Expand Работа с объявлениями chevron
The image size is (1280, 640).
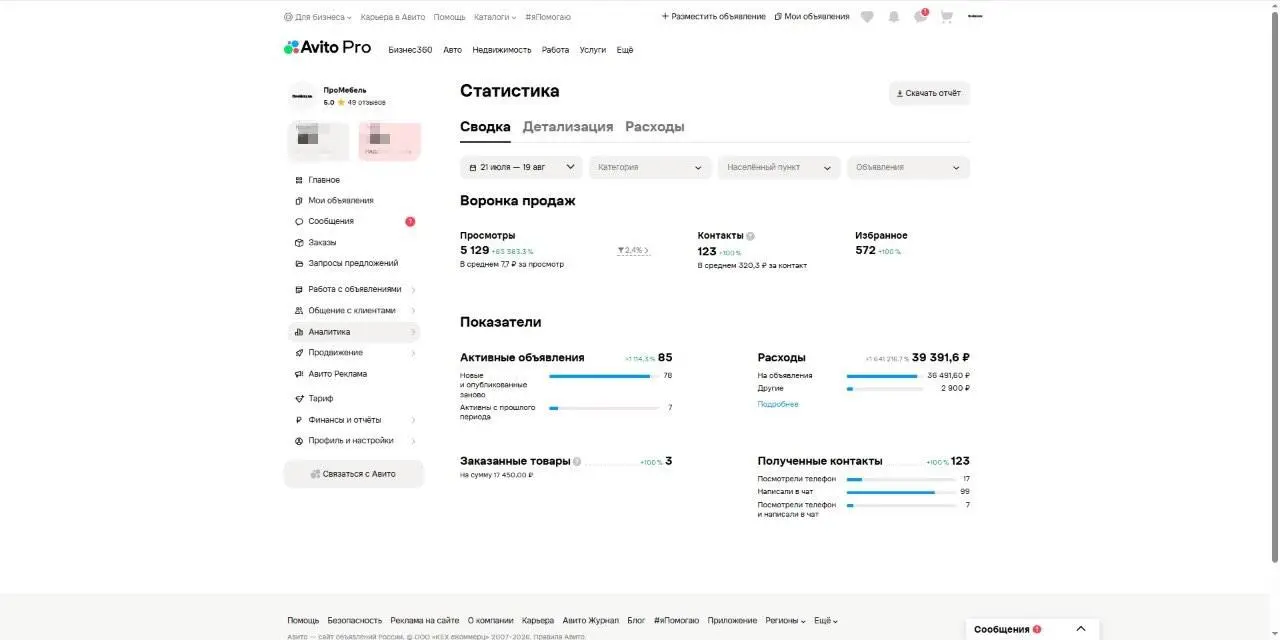click(413, 290)
